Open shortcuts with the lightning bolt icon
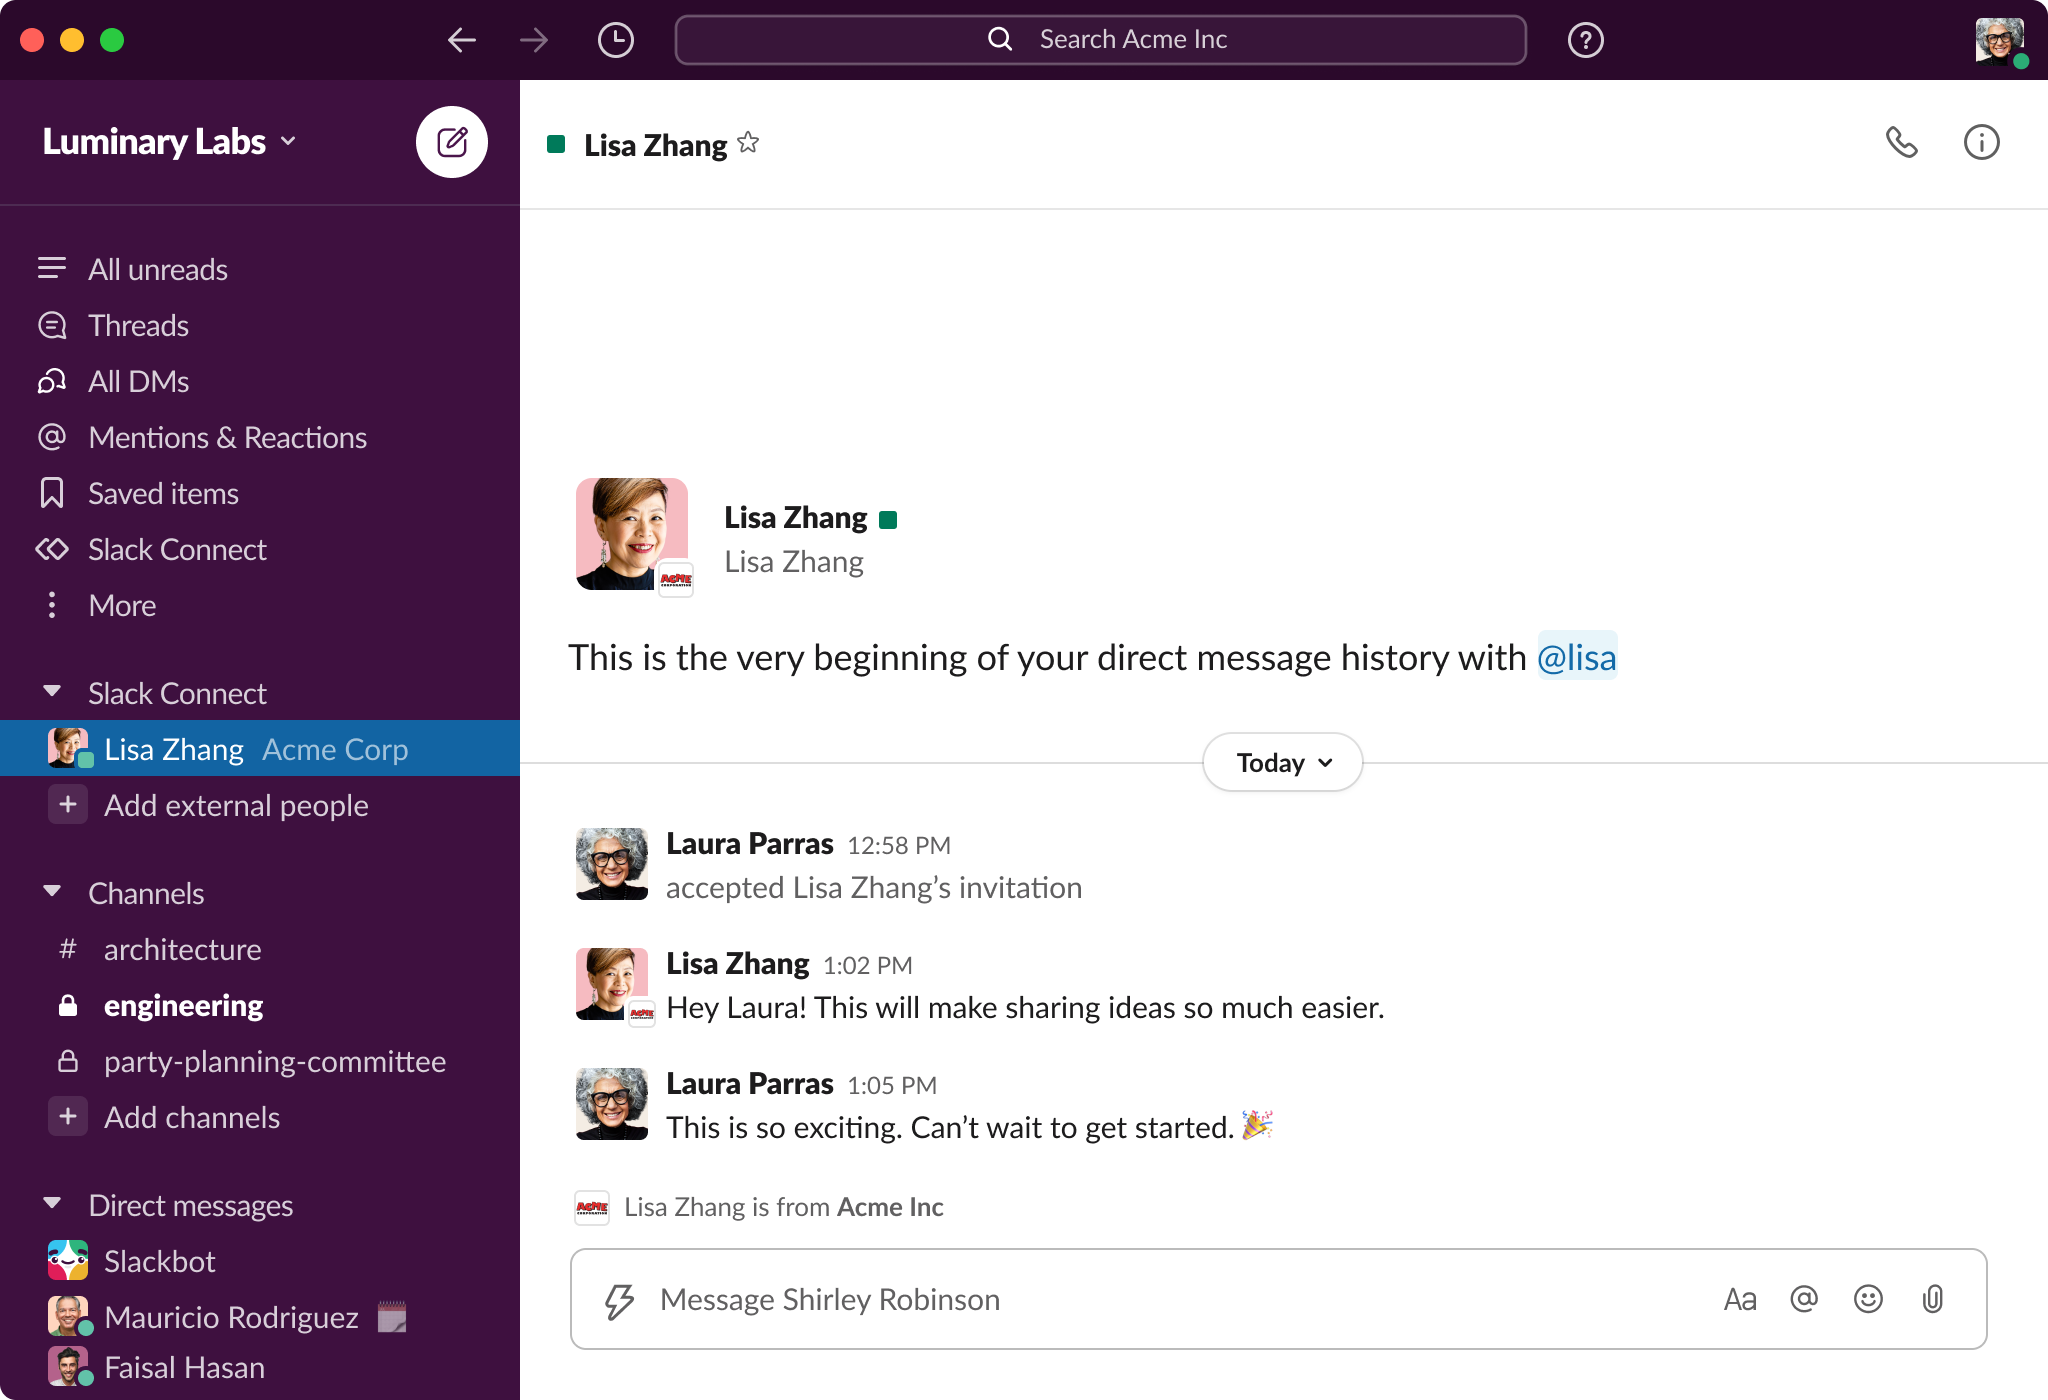 pyautogui.click(x=620, y=1299)
